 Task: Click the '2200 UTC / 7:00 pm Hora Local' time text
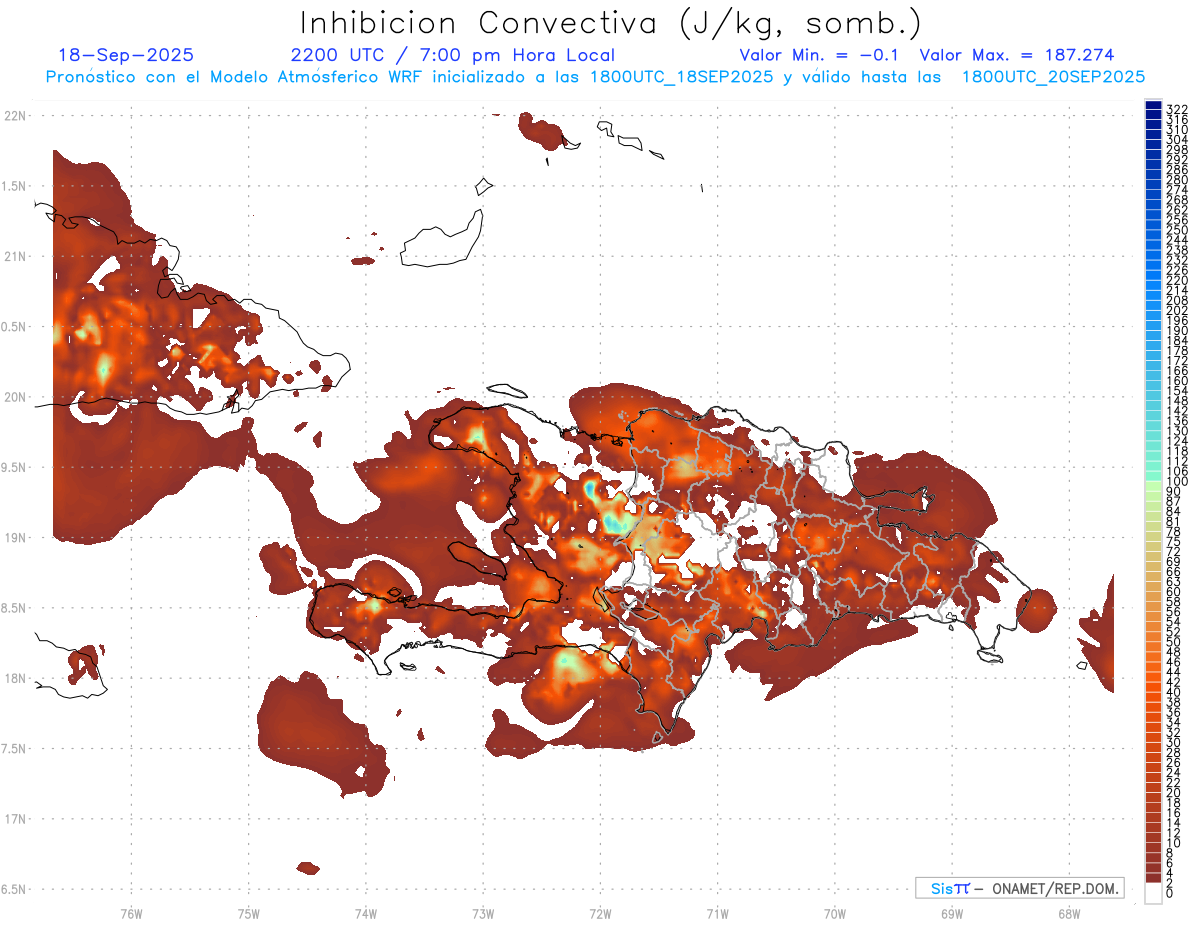tap(453, 55)
